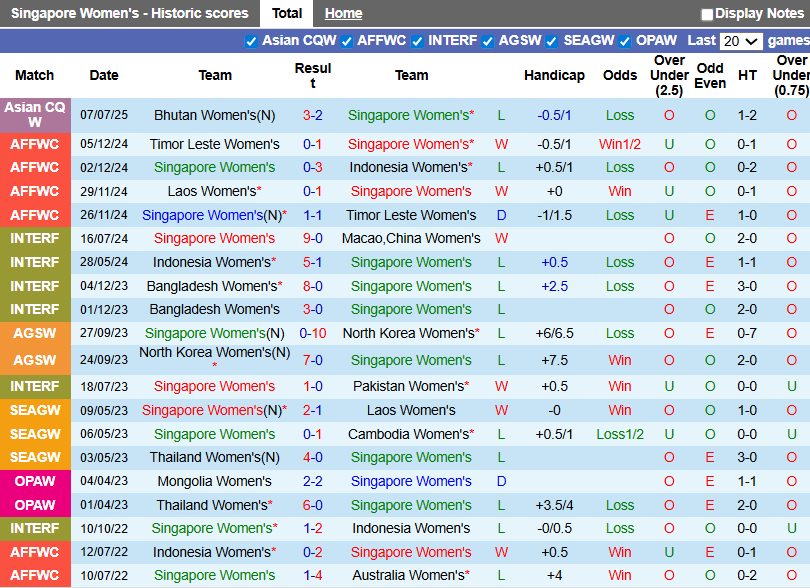Screen dimensions: 810x588
Task: Uncheck the AGSW filter checkbox
Action: (x=488, y=41)
